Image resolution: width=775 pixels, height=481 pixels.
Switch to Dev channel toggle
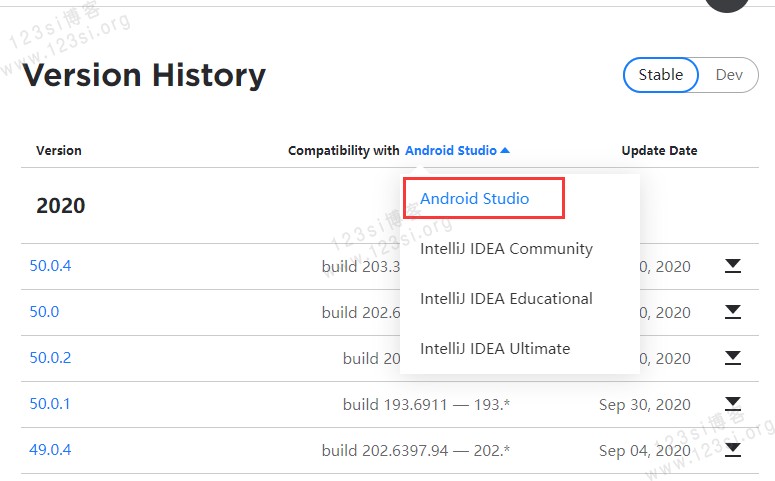(729, 75)
